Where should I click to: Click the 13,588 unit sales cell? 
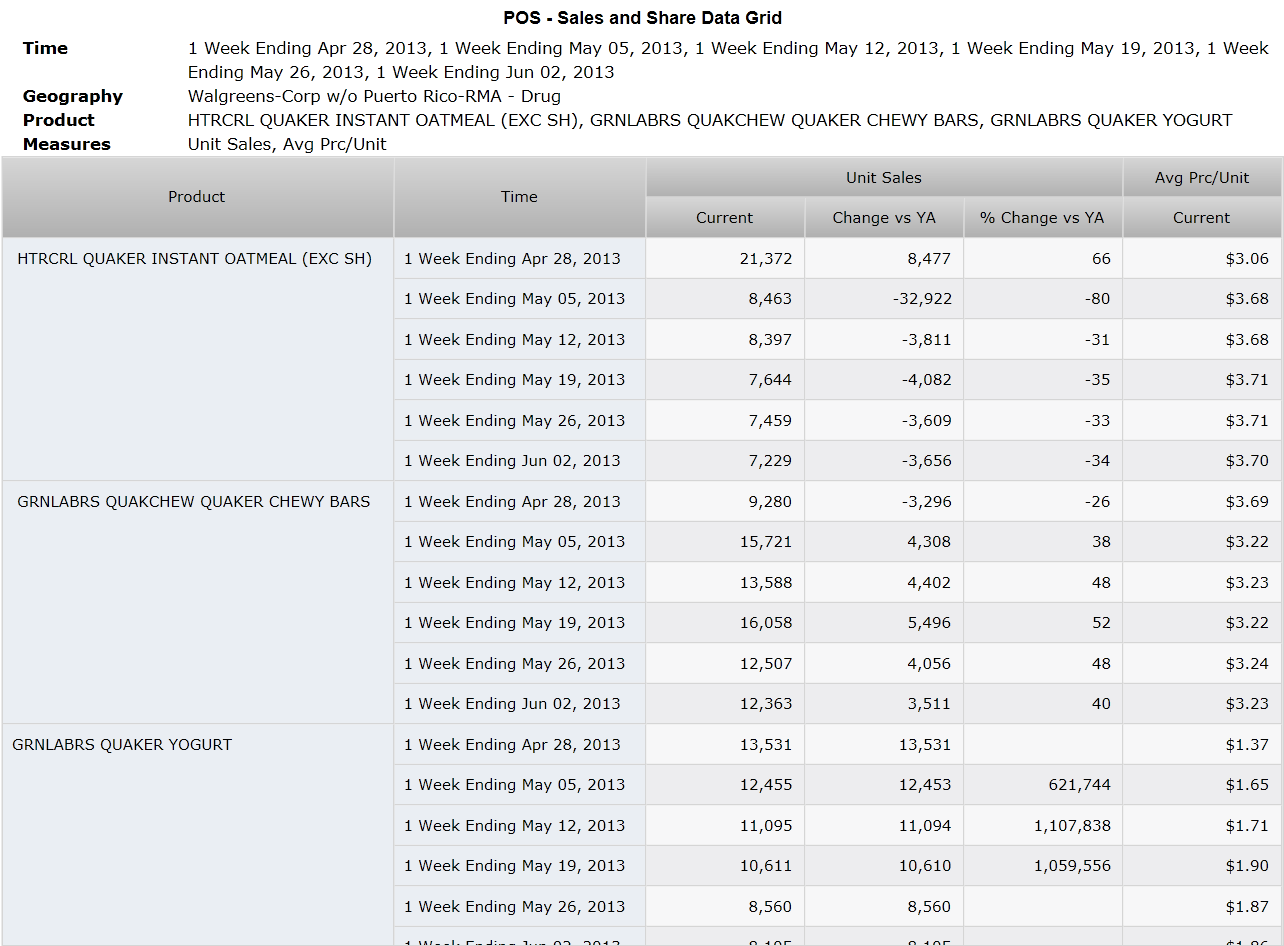point(725,582)
